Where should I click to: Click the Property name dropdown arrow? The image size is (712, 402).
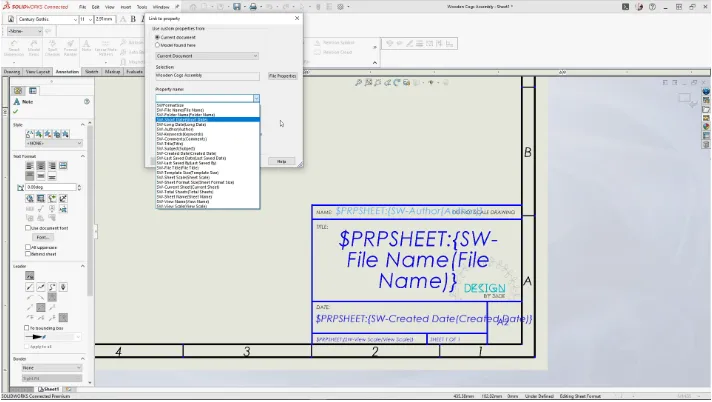256,99
